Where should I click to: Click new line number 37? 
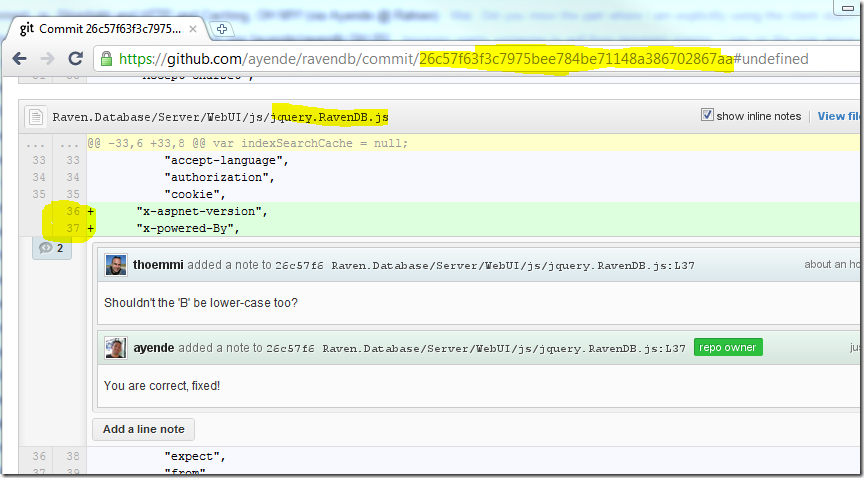click(x=73, y=228)
